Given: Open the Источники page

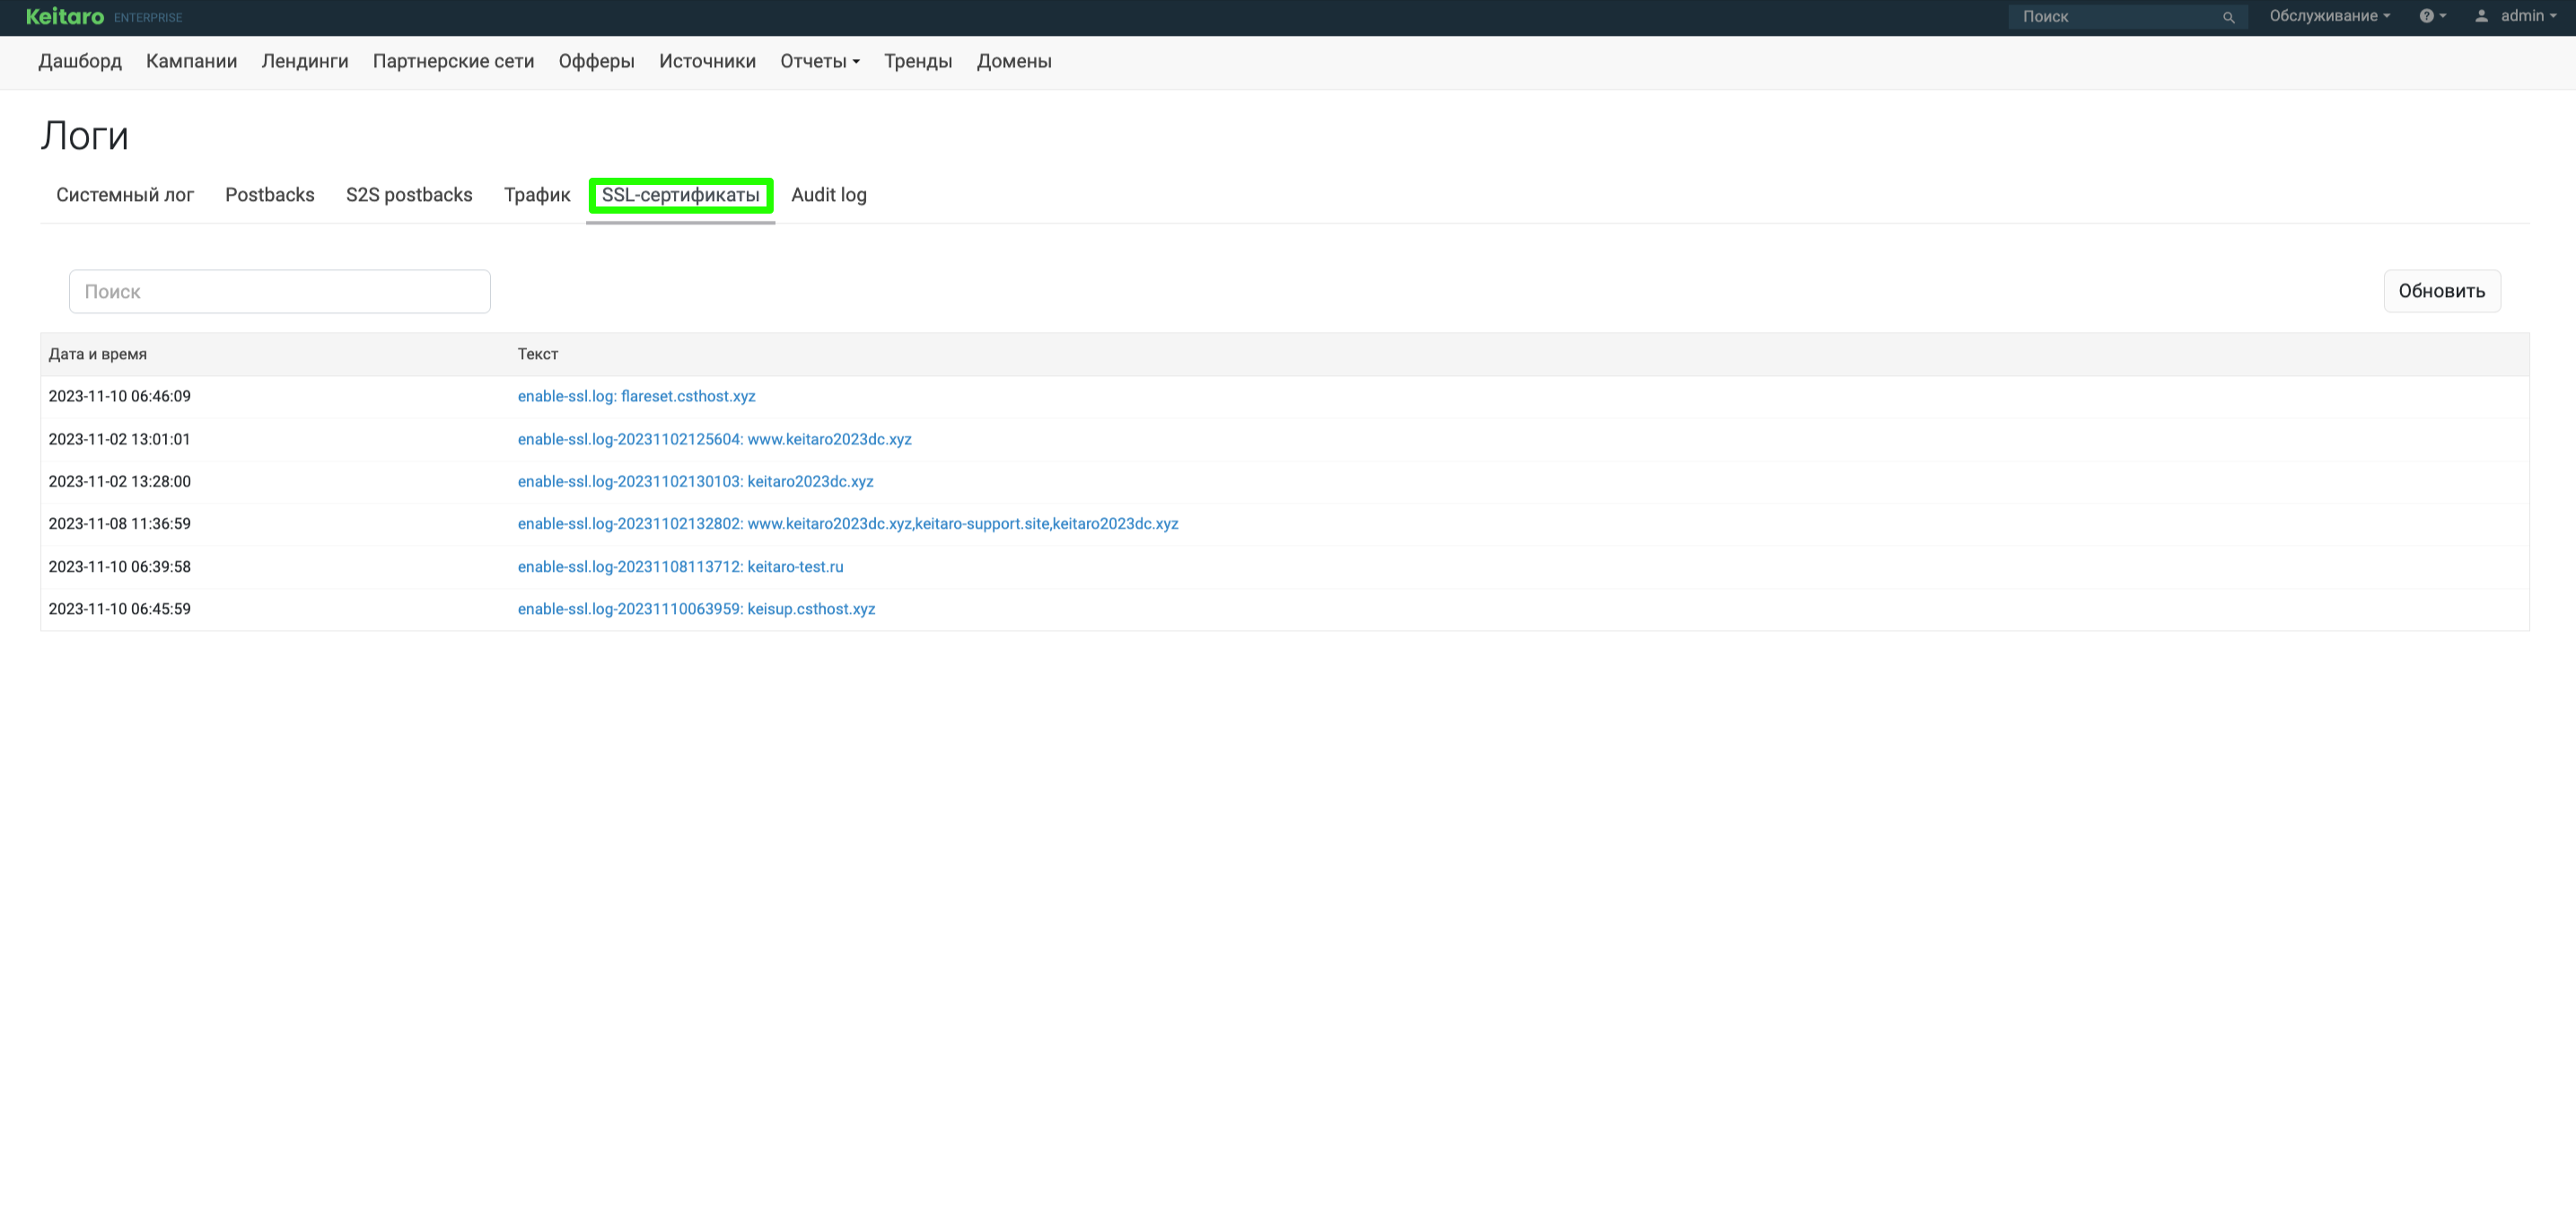Looking at the screenshot, I should (707, 61).
